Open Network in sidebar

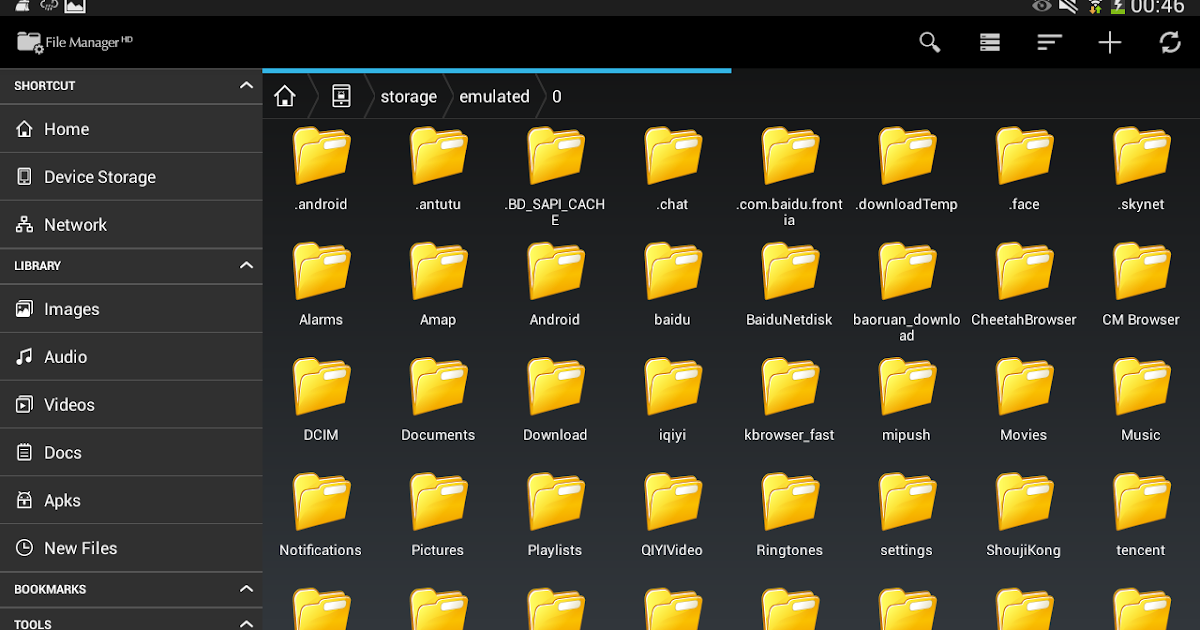(x=75, y=225)
